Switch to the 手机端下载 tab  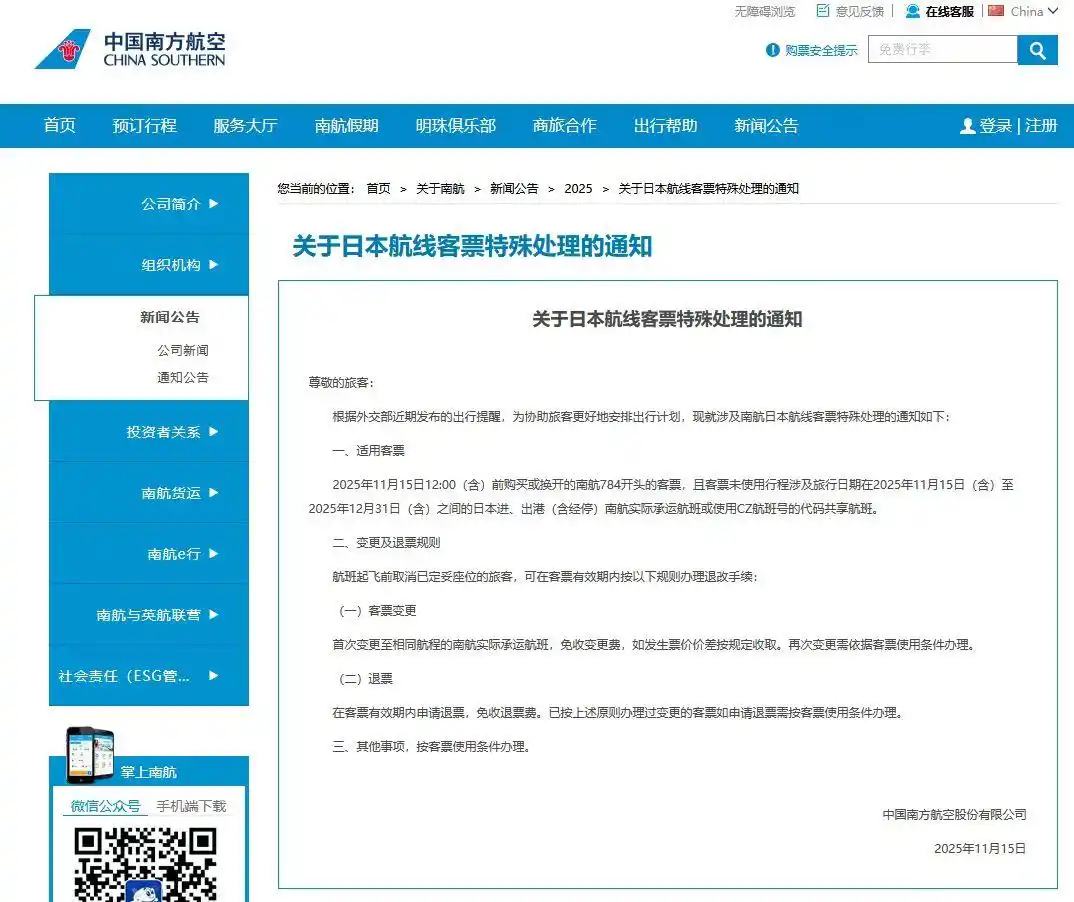[192, 805]
